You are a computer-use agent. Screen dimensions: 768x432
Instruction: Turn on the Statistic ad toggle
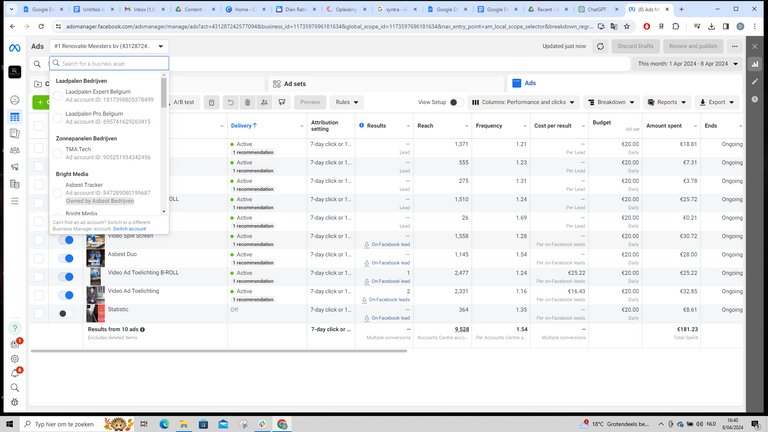[x=66, y=313]
